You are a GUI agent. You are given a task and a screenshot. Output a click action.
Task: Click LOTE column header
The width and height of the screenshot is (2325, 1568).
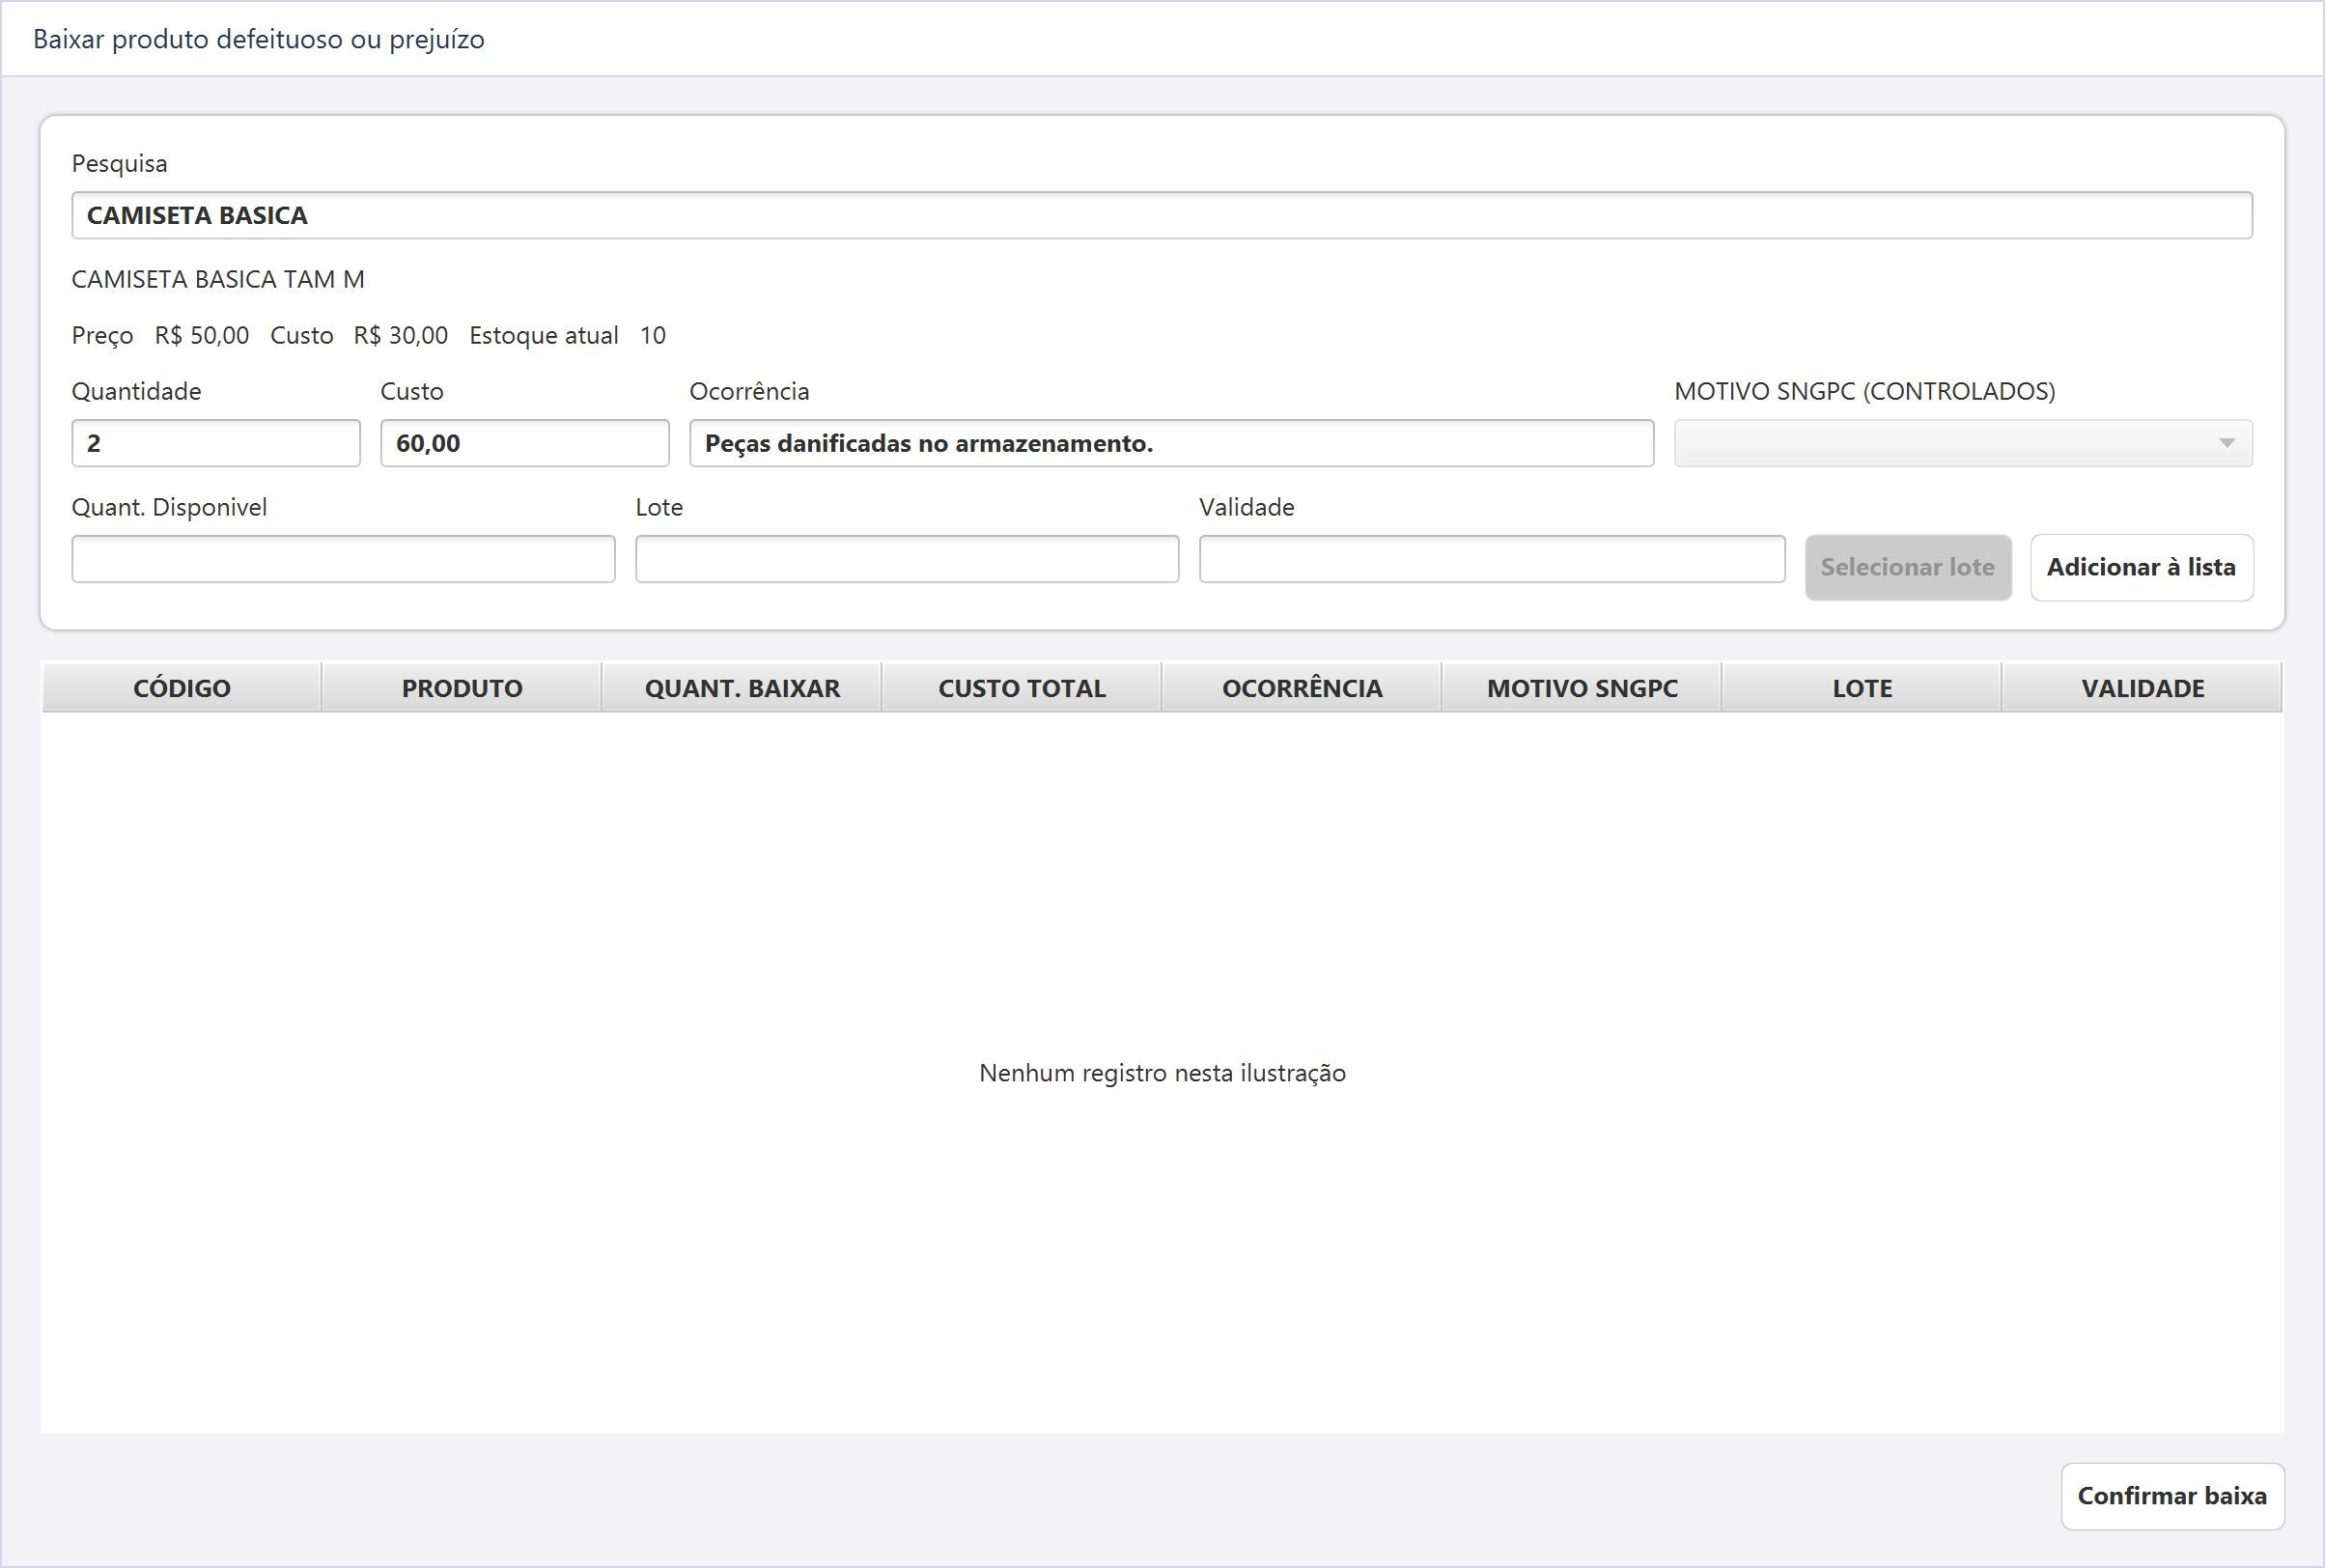[1862, 688]
